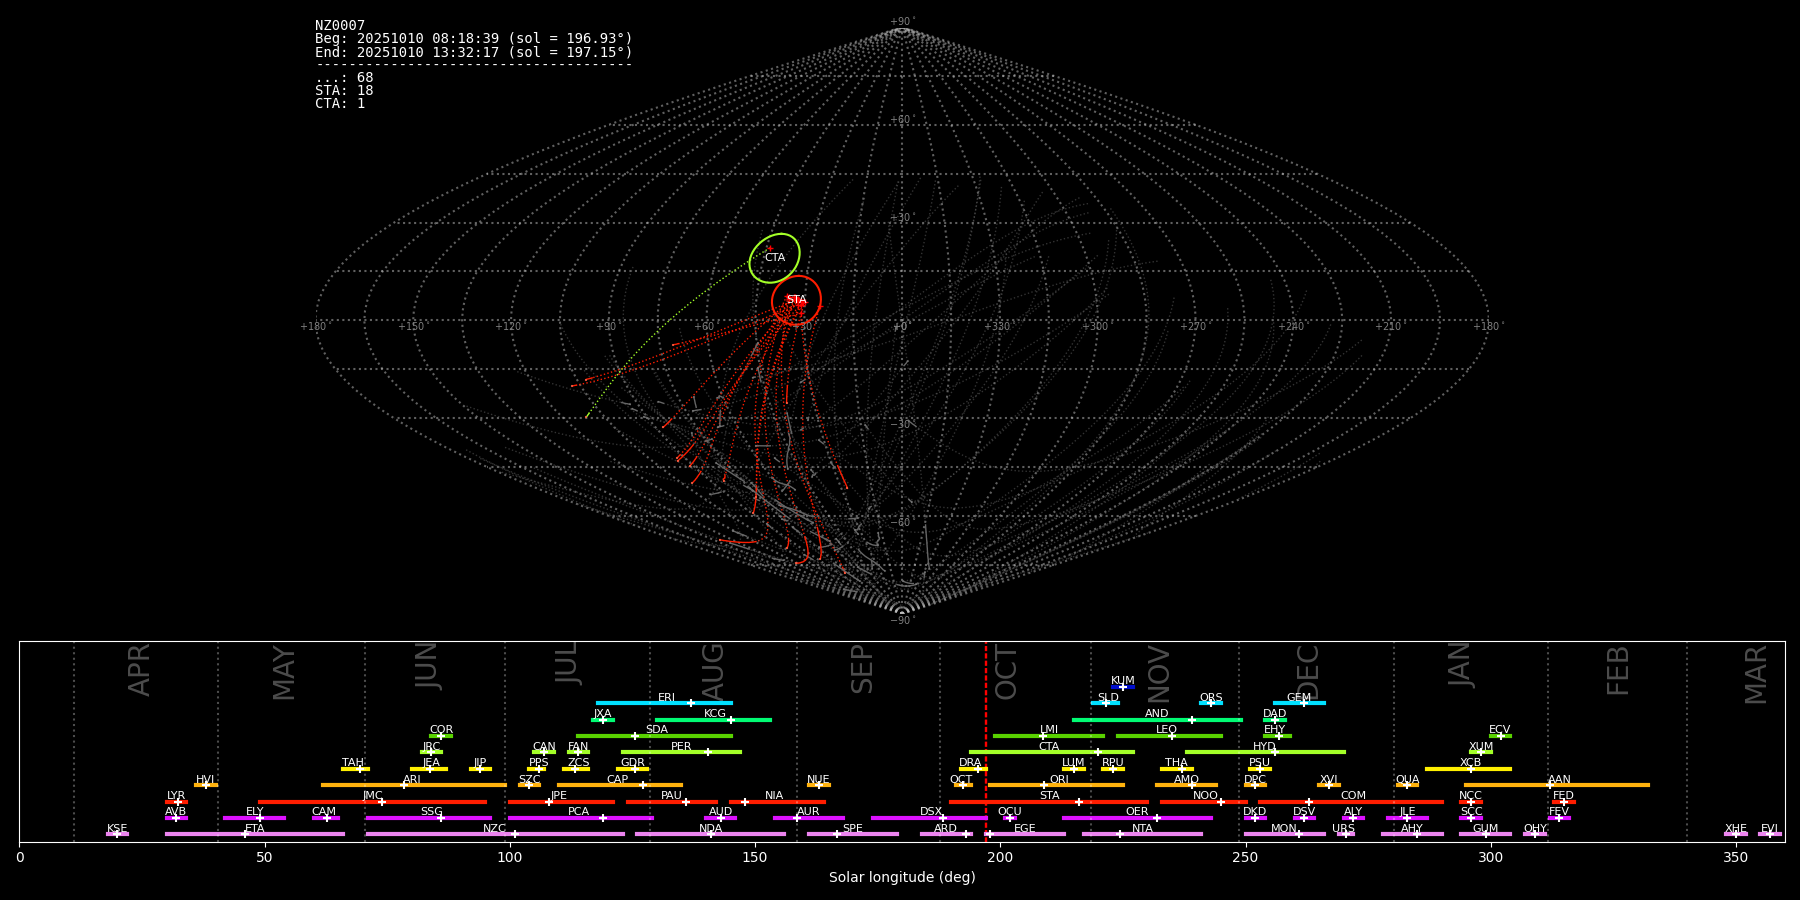
Task: Click the "STA: 18" count line
Action: click(344, 91)
